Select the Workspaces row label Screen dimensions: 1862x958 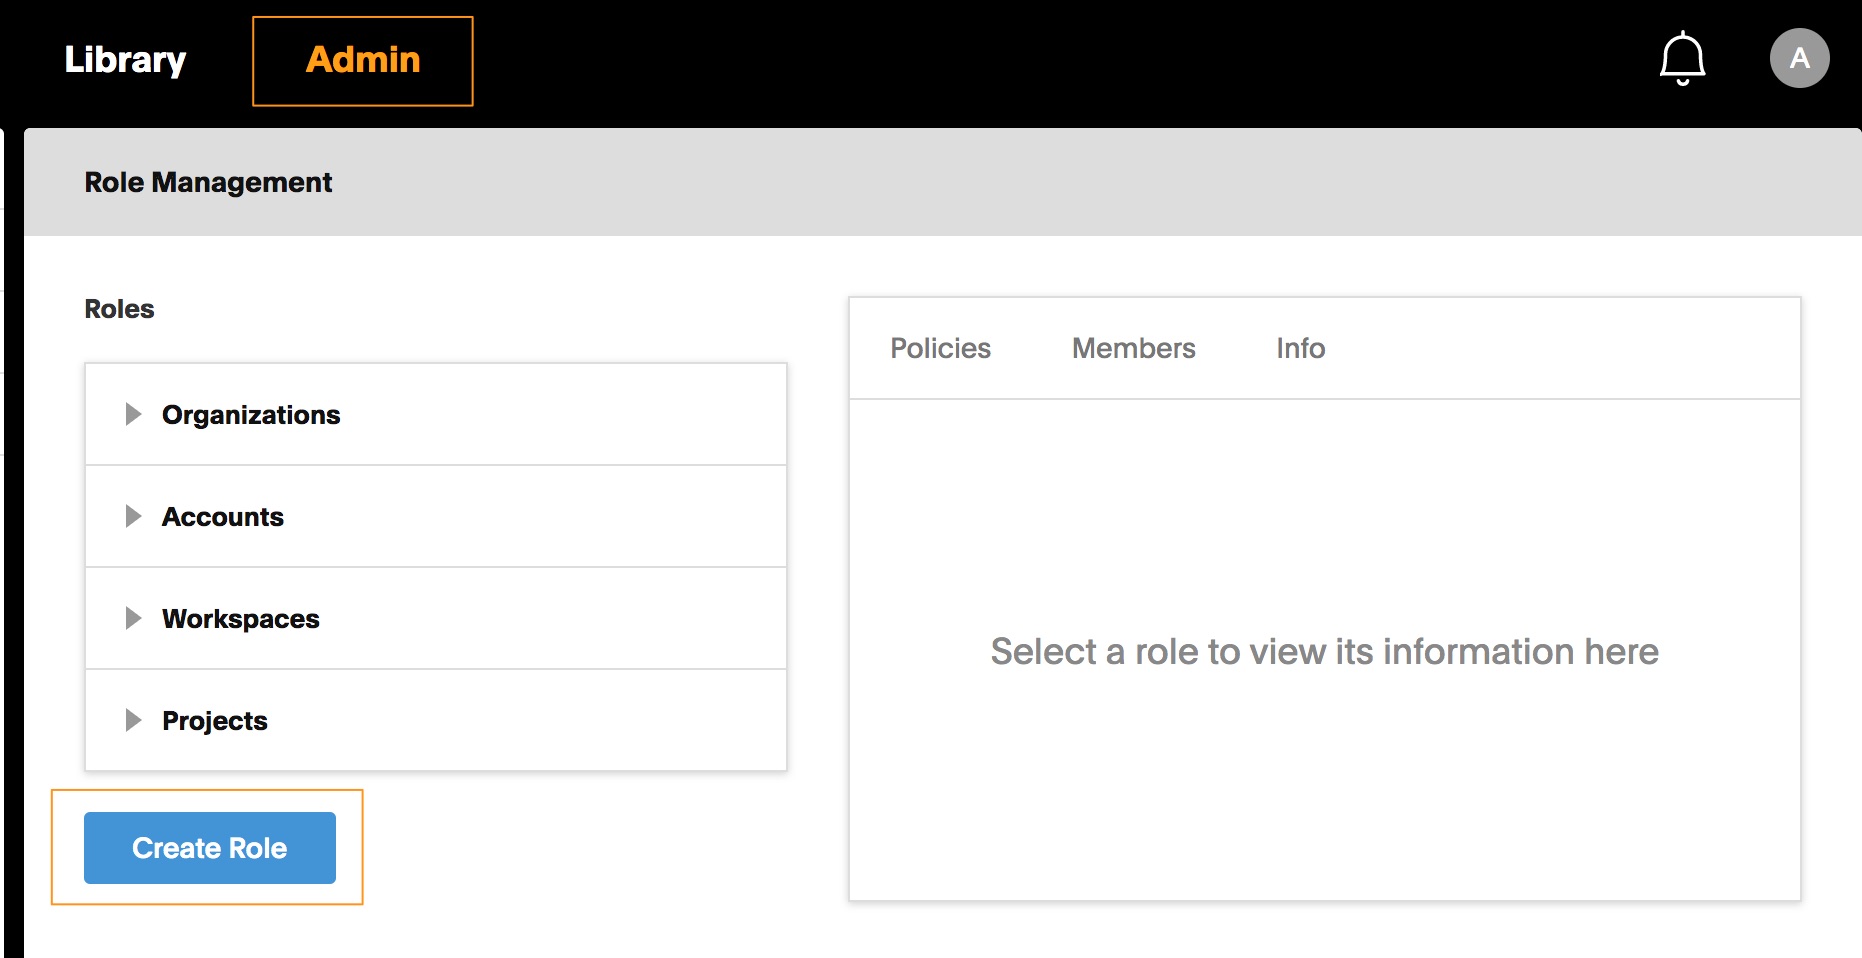(x=241, y=619)
